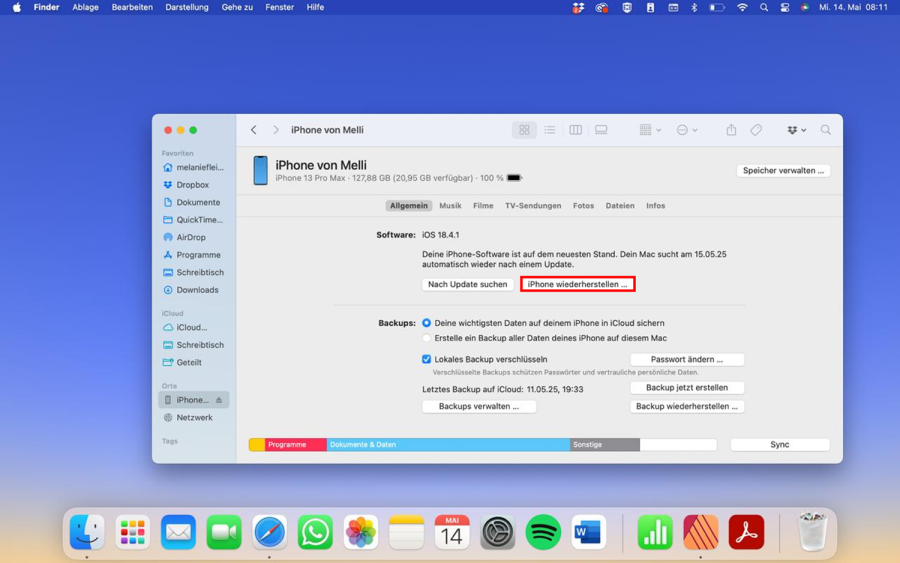This screenshot has width=900, height=563.
Task: Open Dropbox folder in sidebar
Action: tap(193, 185)
